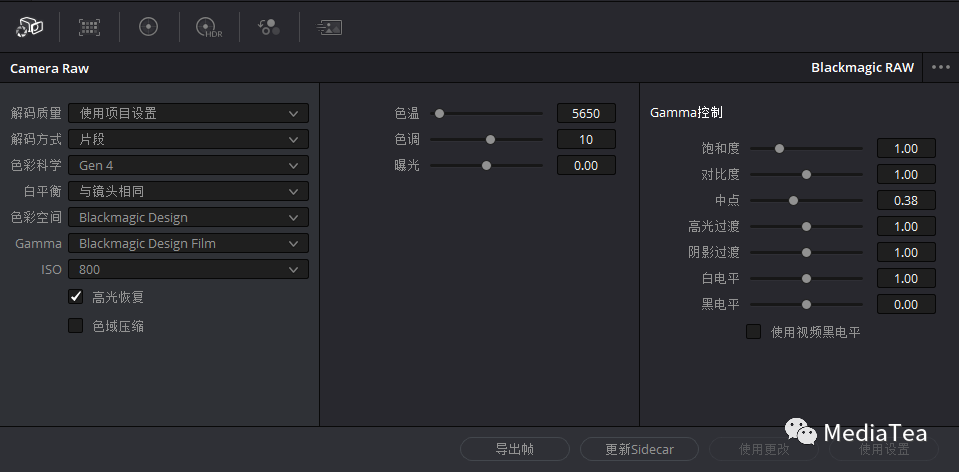Viewport: 959px width, 472px height.
Task: Click the 曝光 slider handle
Action: point(486,165)
